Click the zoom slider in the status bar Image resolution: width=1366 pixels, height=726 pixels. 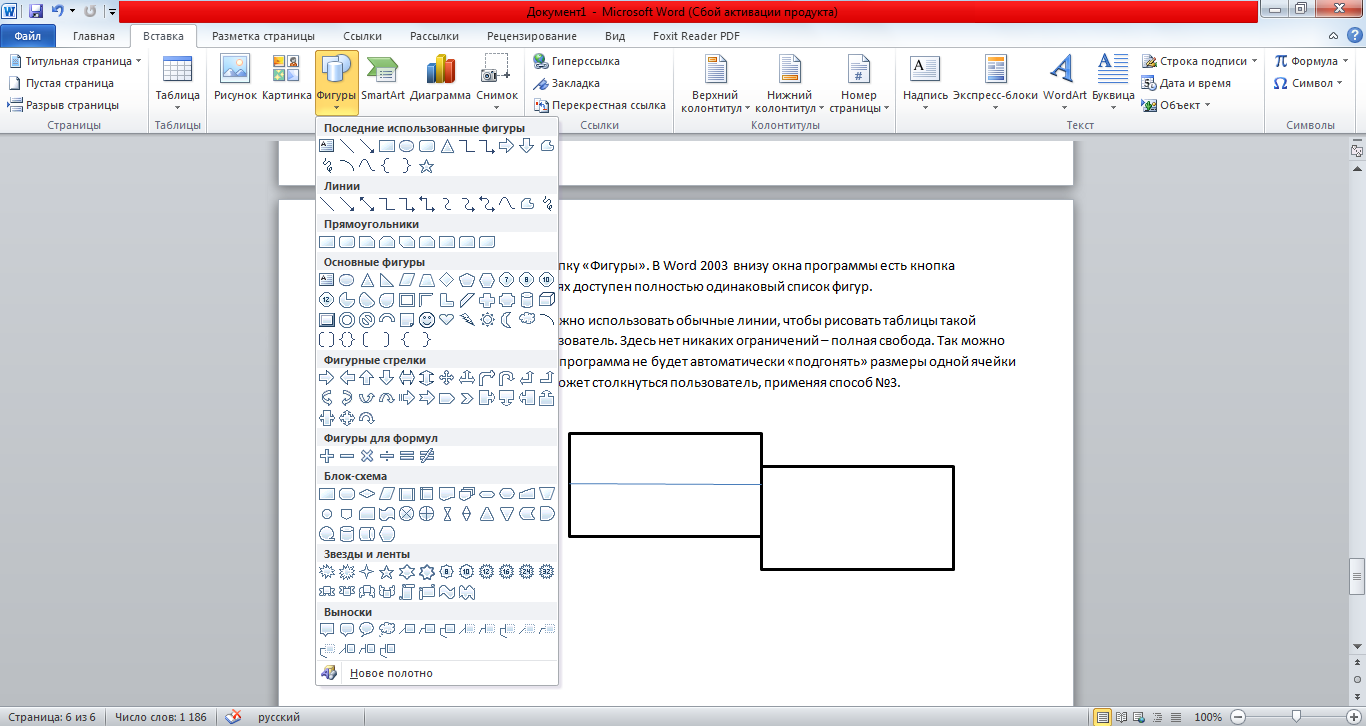pyautogui.click(x=1296, y=717)
